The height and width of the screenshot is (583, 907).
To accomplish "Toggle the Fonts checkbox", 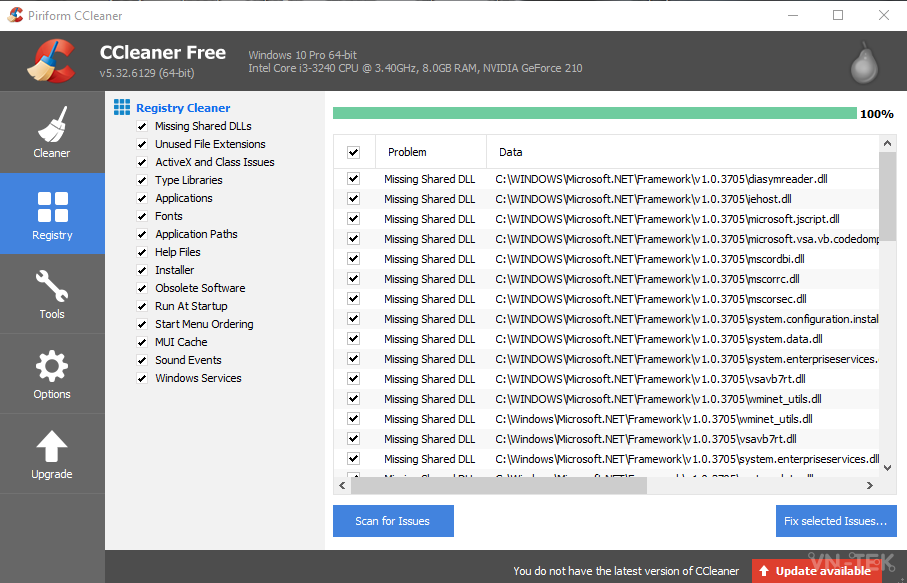I will click(x=142, y=216).
